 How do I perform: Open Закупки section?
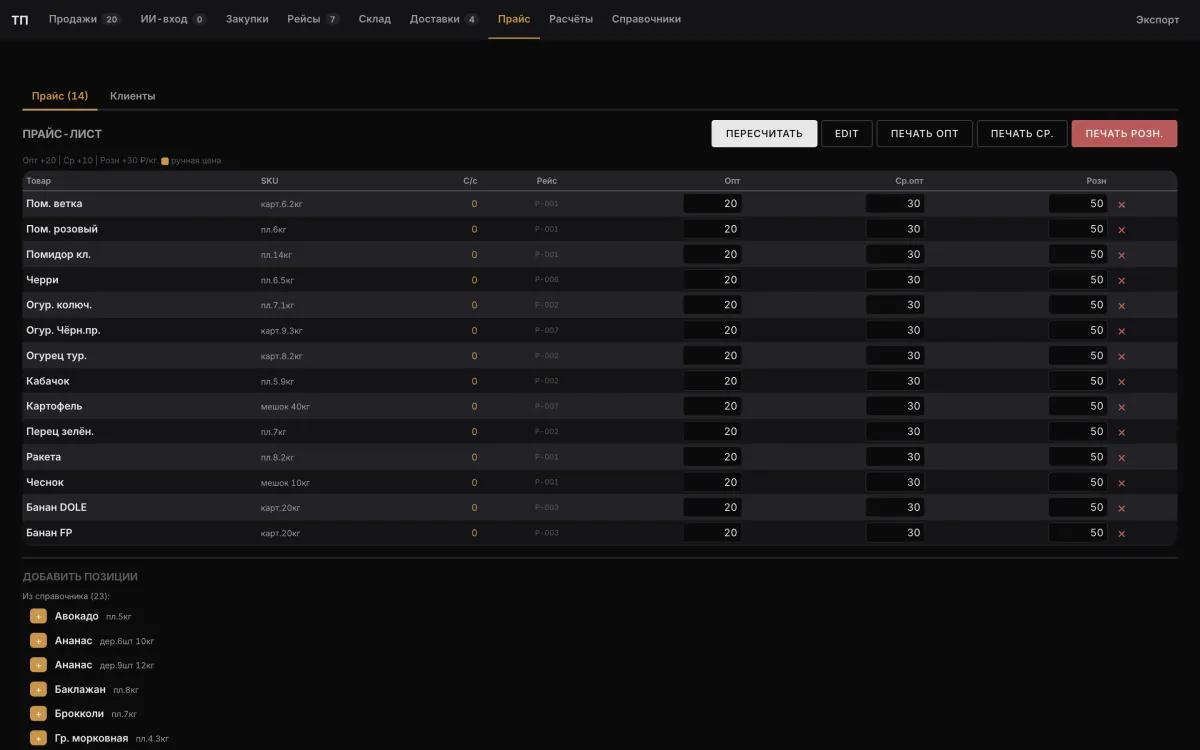pos(247,19)
